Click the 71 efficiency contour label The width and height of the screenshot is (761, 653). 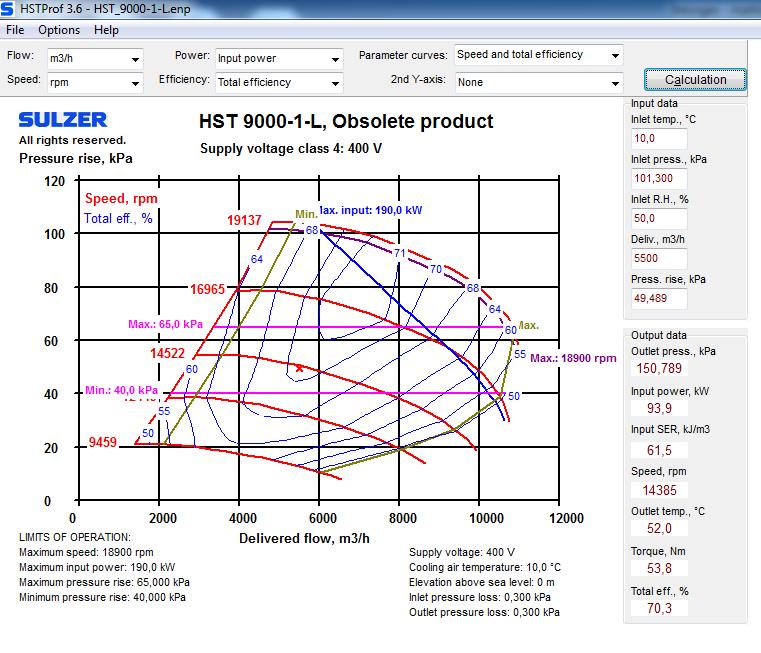(x=399, y=253)
